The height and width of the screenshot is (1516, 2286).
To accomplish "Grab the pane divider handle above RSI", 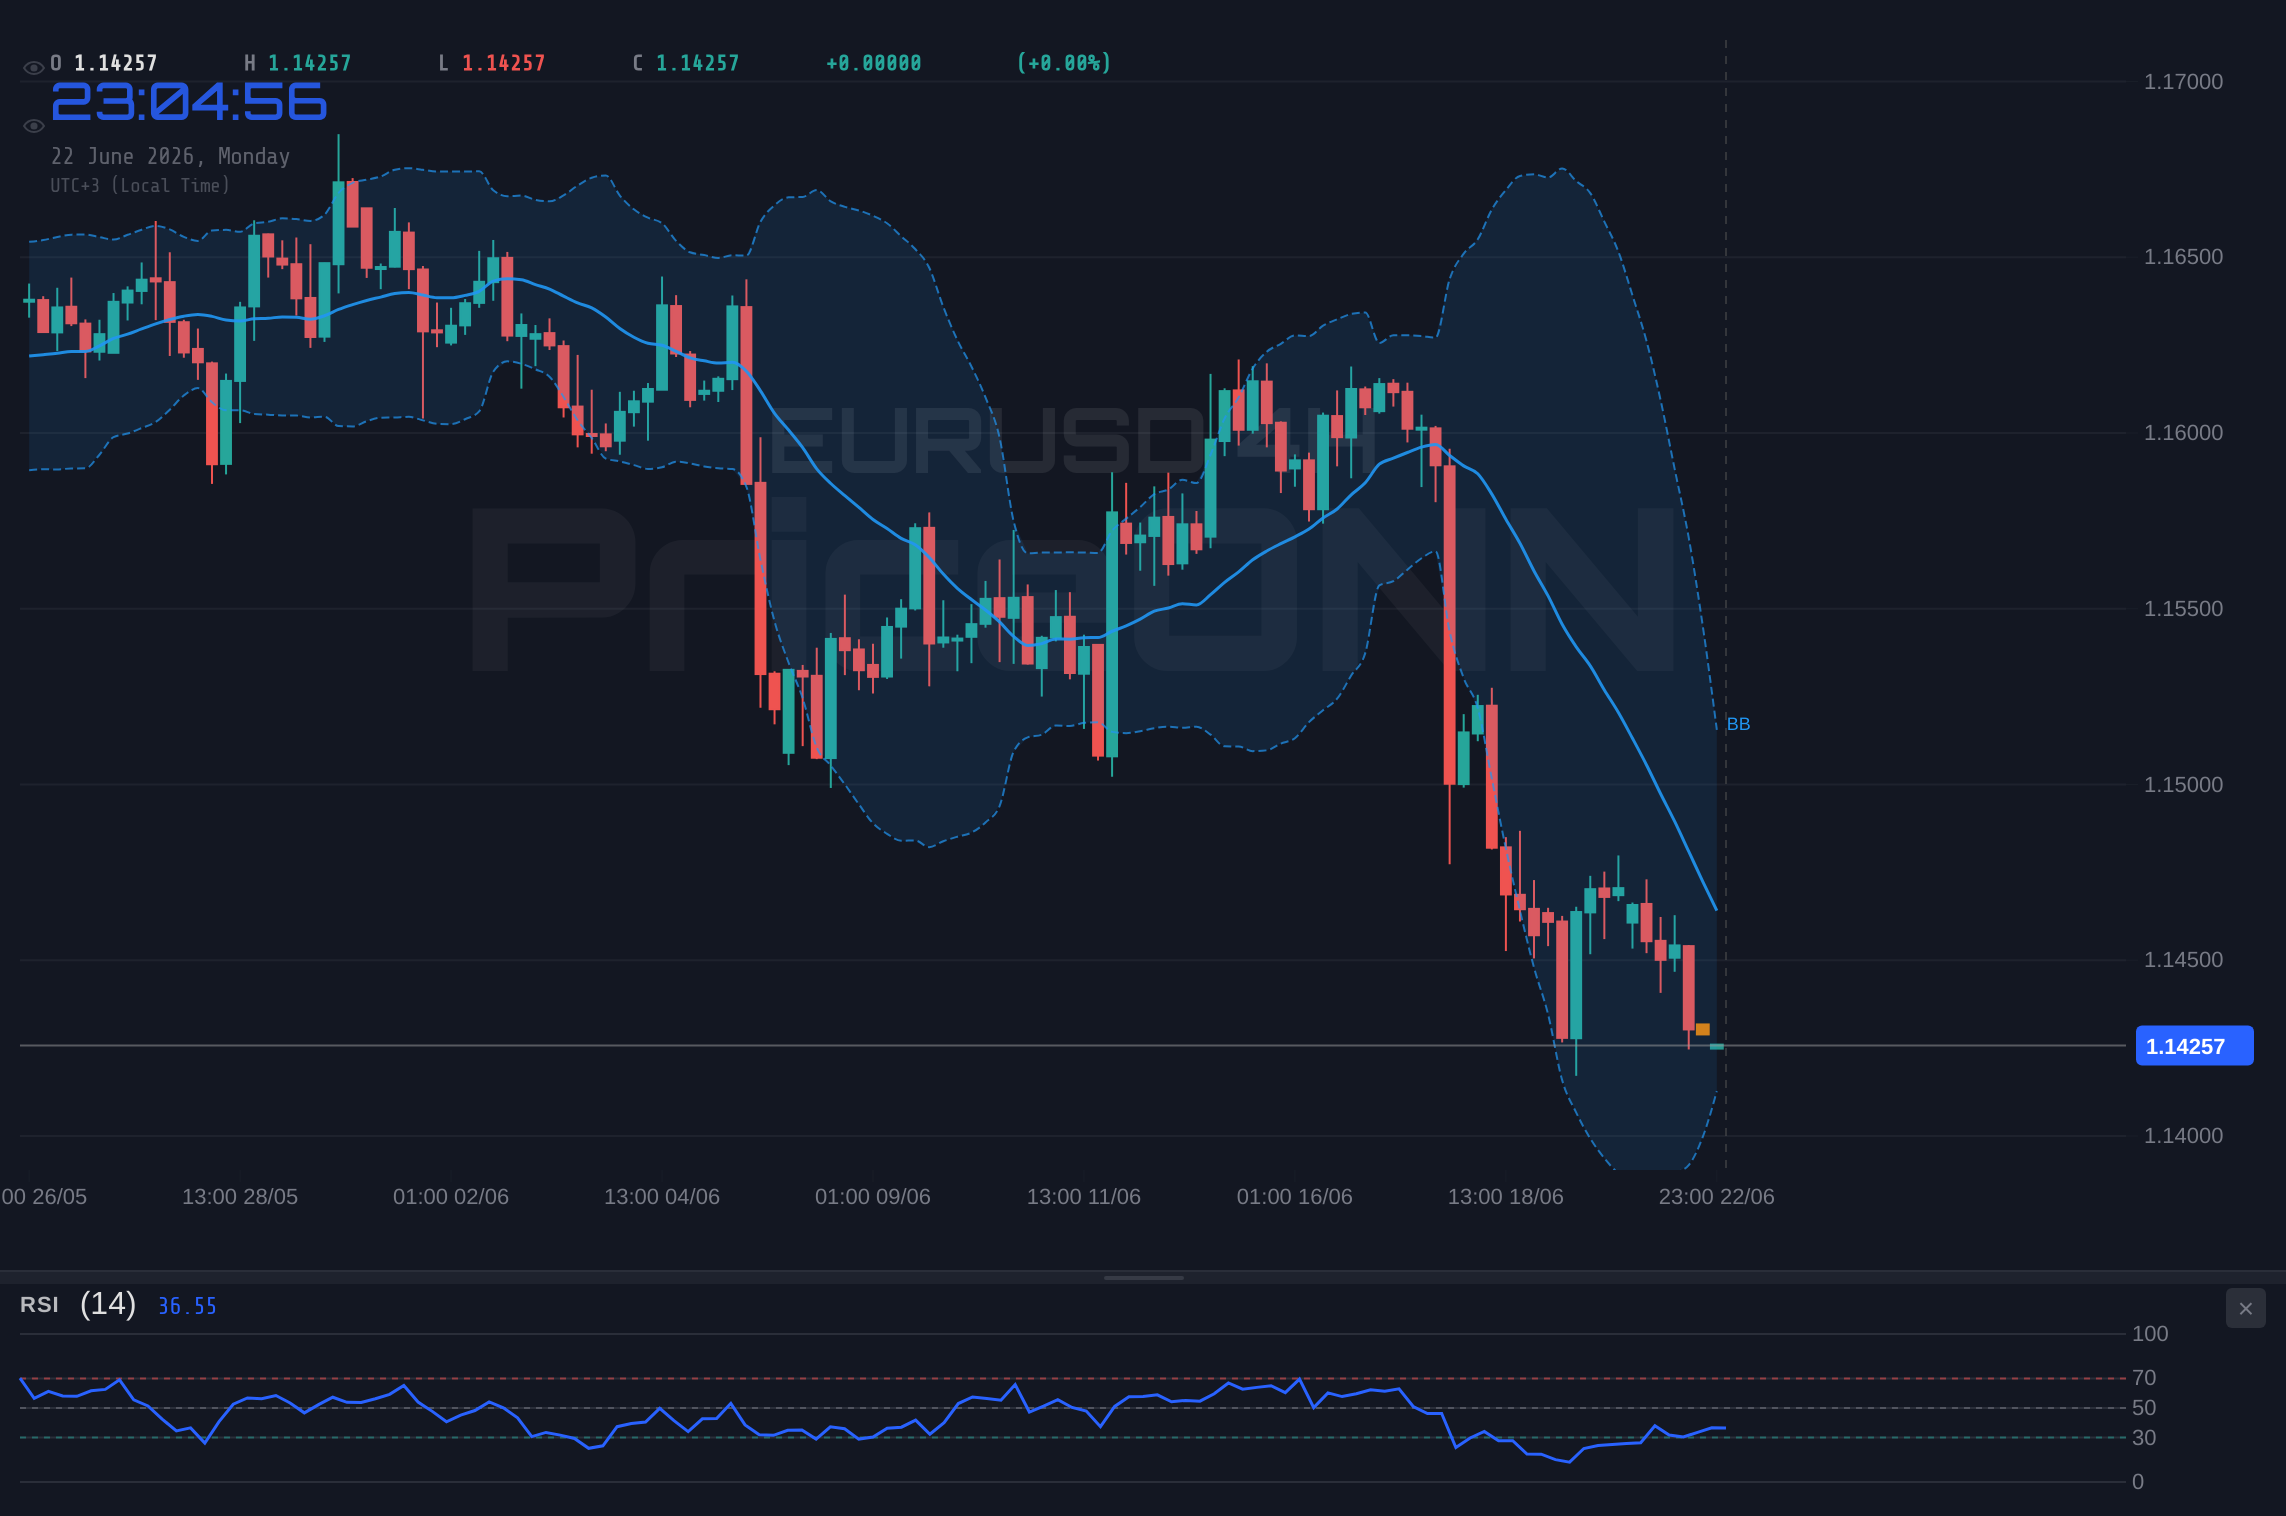I will pos(1143,1278).
